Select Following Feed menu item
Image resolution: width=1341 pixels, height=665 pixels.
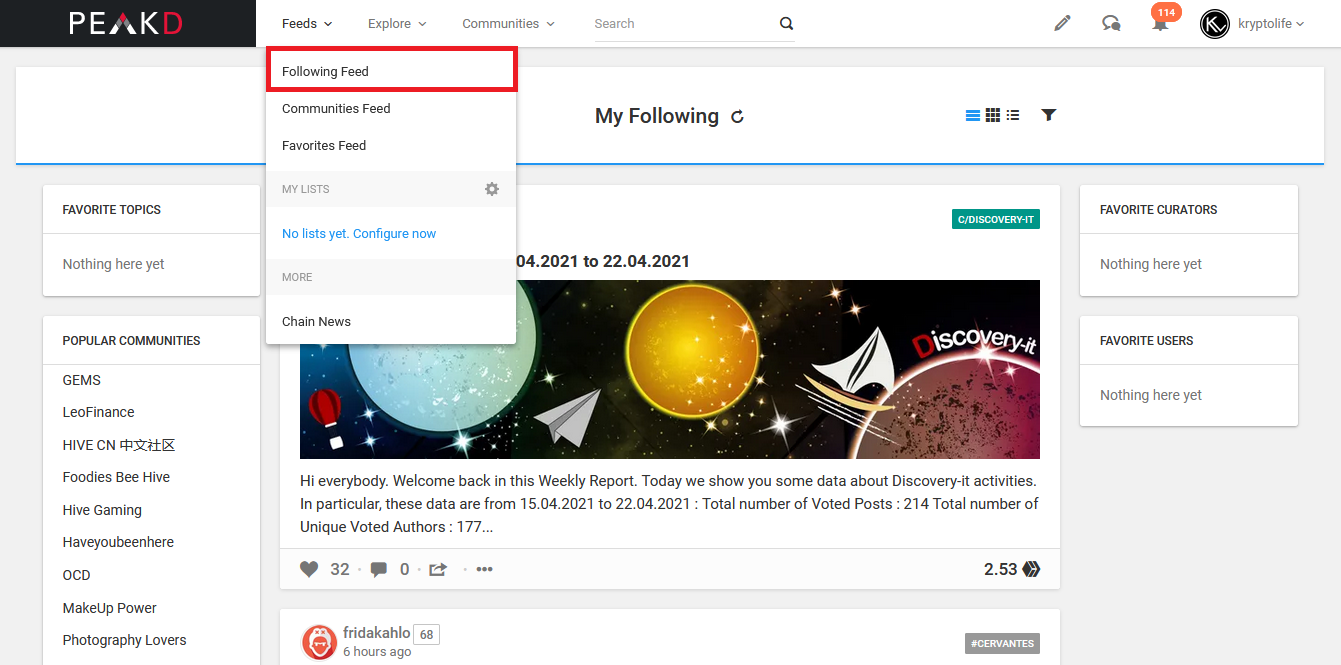coord(391,71)
